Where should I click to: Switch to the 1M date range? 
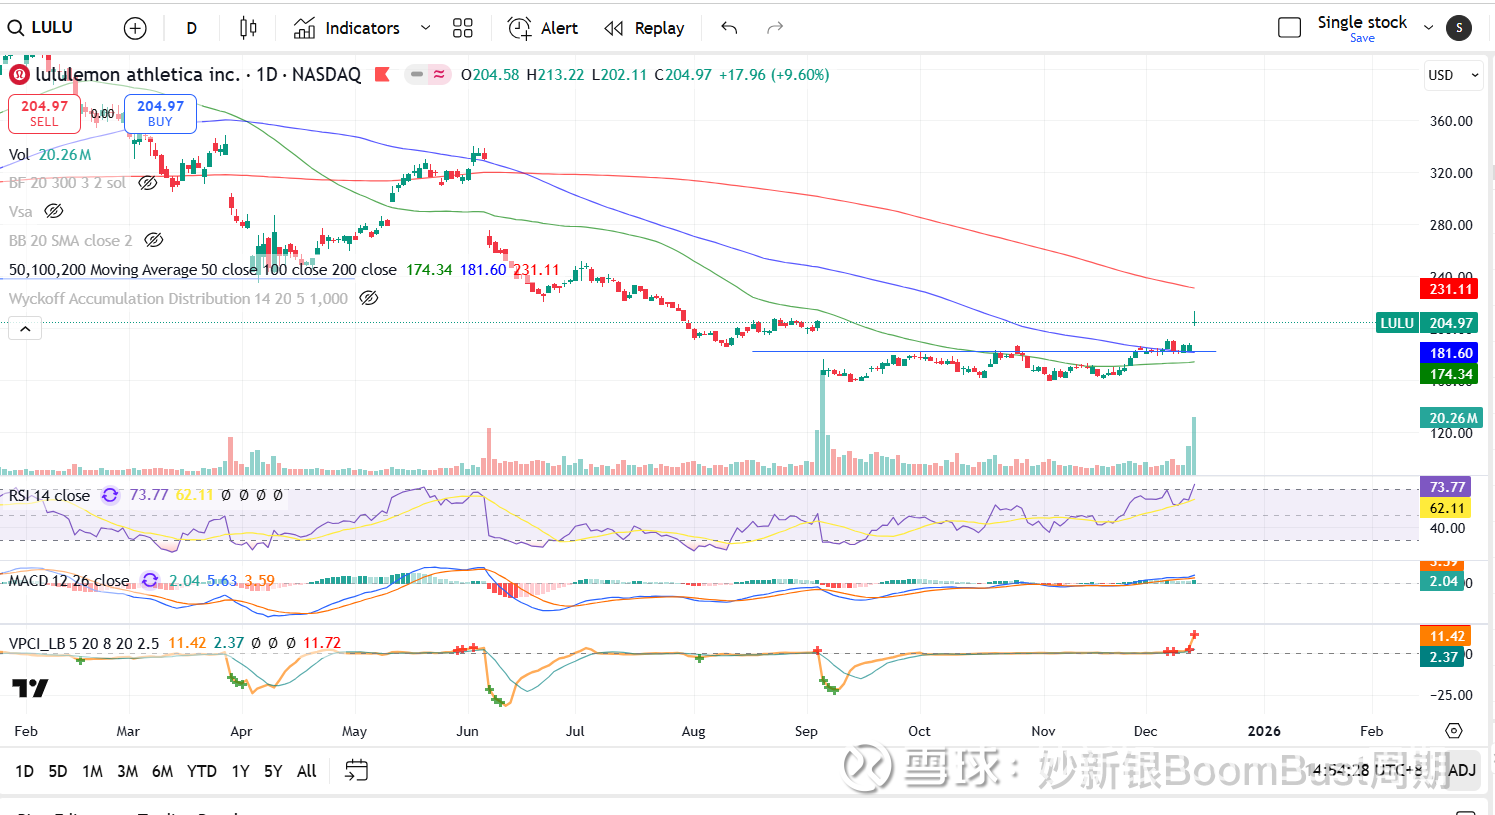pyautogui.click(x=92, y=771)
